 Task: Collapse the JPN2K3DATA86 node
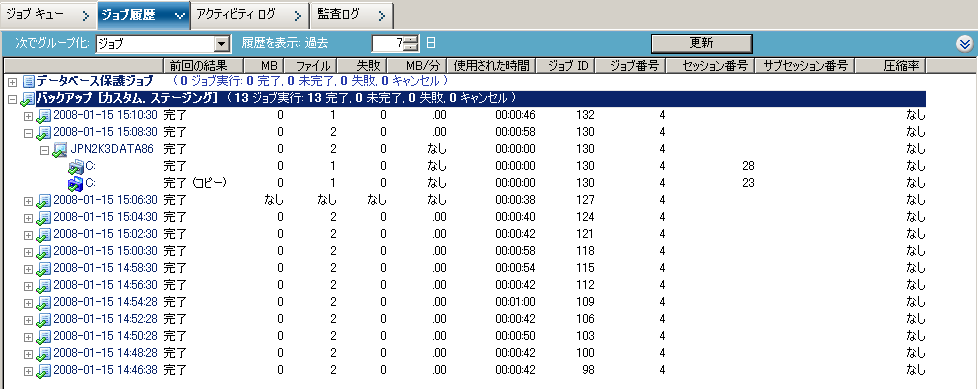coord(43,150)
